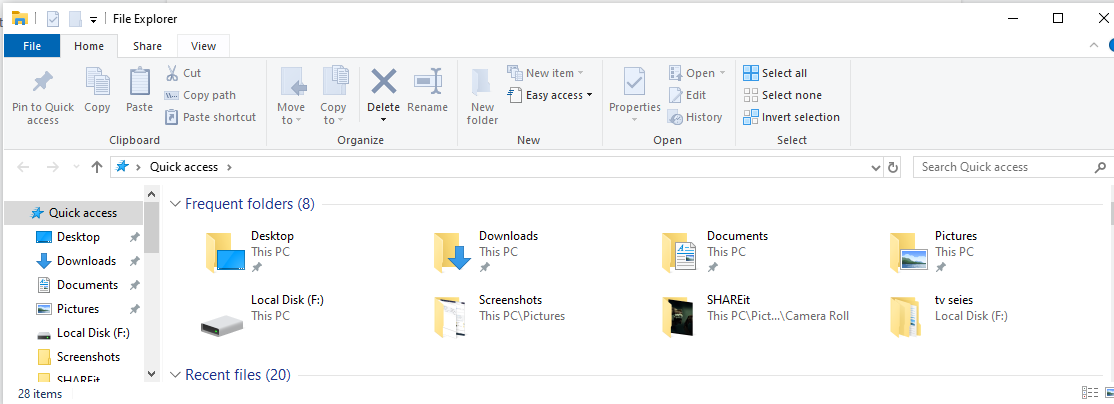Click the Cut scissors icon
Image resolution: width=1114 pixels, height=404 pixels.
172,72
